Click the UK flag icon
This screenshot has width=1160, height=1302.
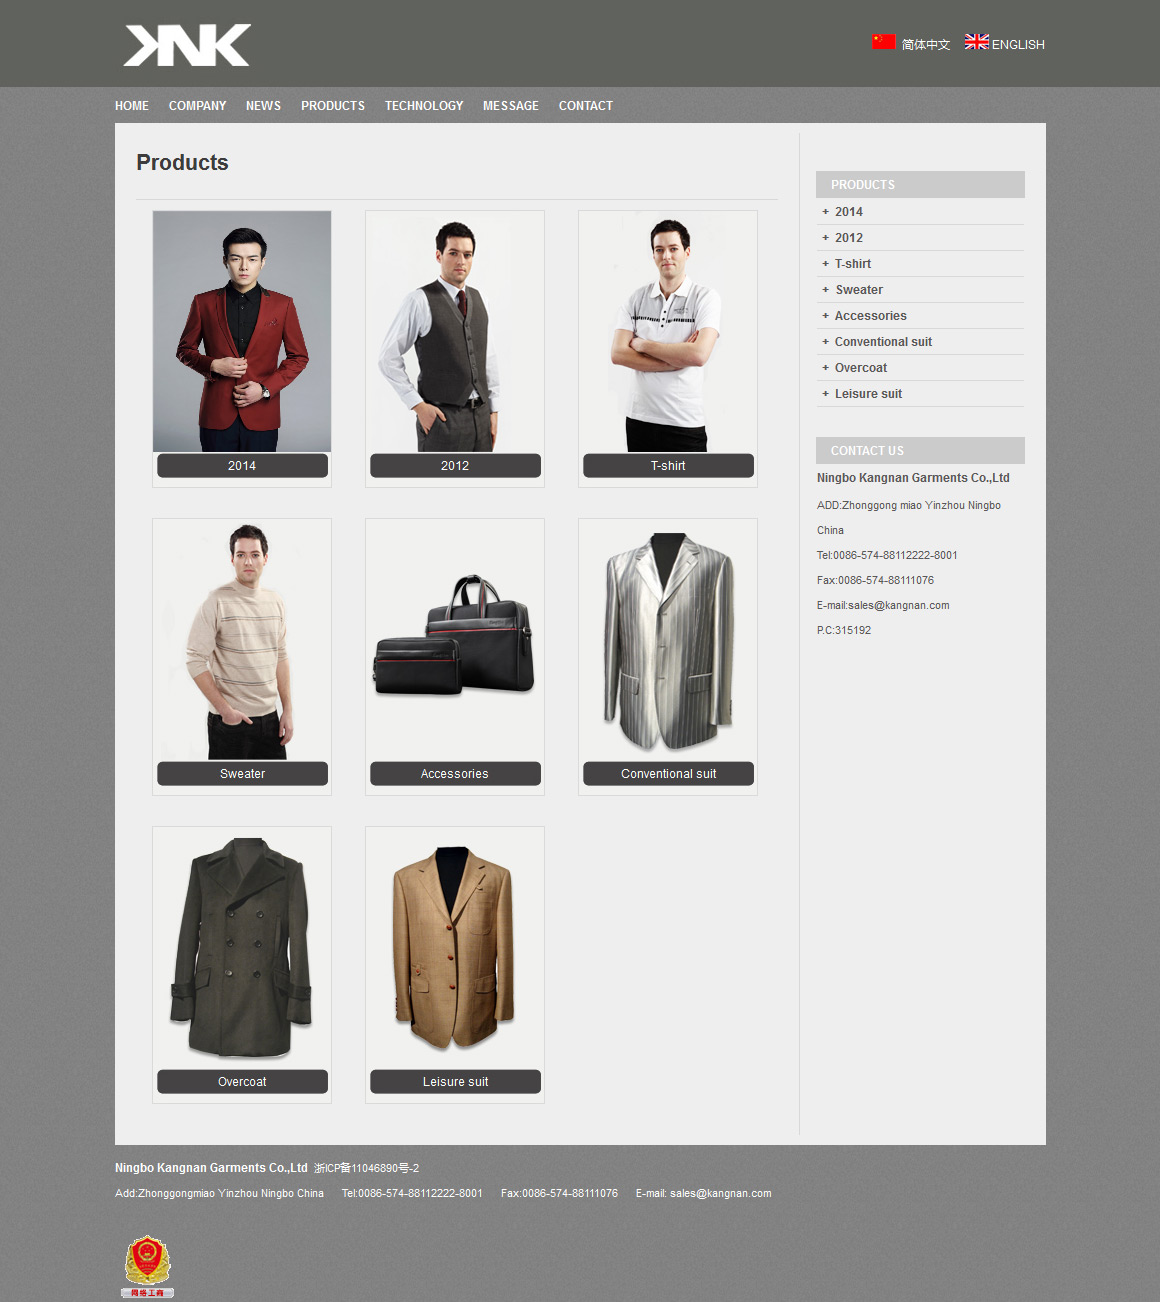click(976, 42)
